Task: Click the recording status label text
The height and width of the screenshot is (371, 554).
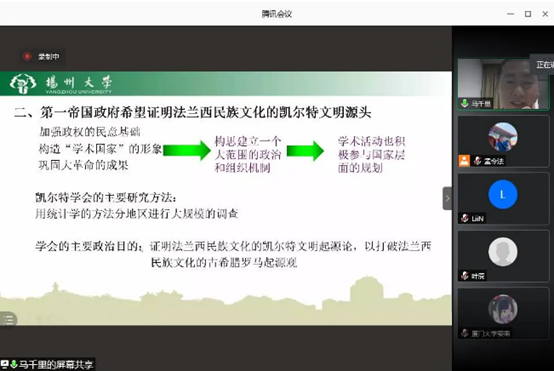Action: (49, 57)
